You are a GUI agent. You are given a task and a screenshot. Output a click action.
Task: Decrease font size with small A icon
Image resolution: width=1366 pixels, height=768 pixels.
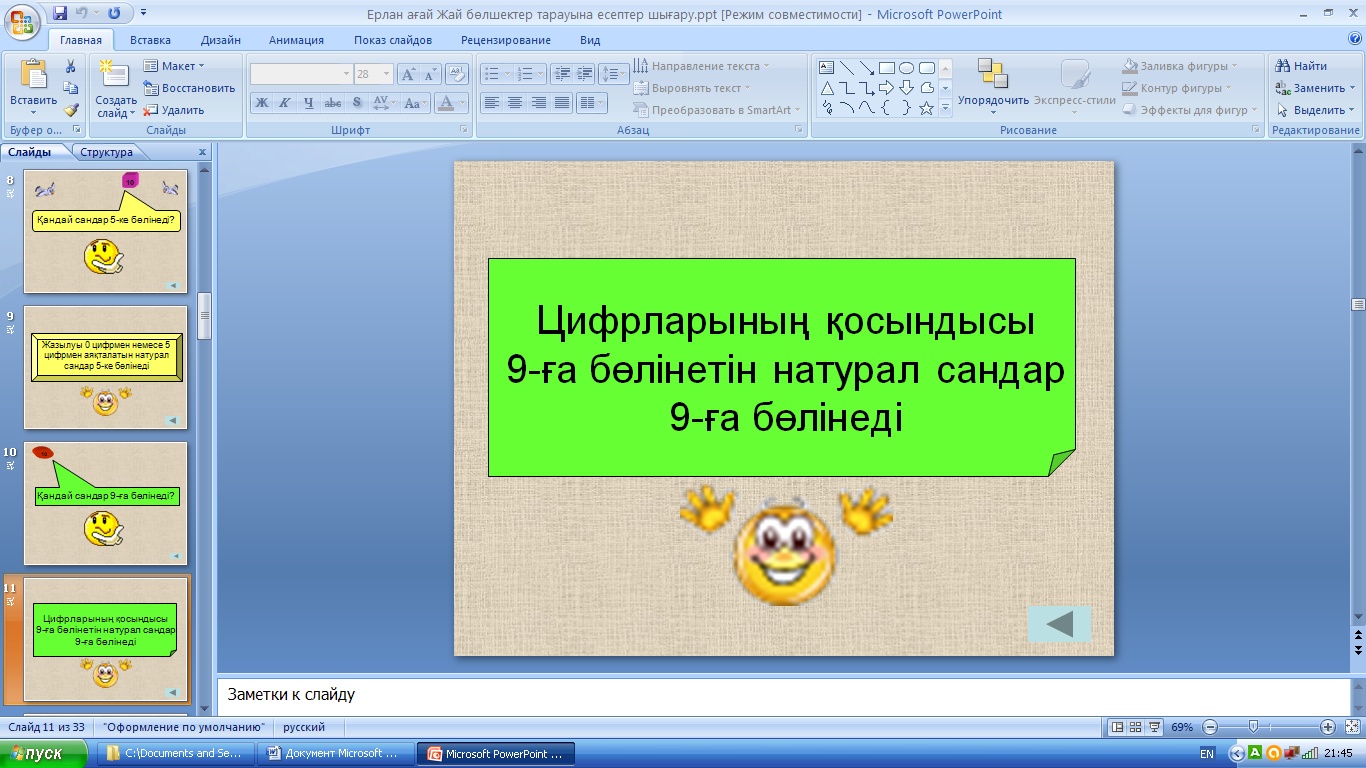430,74
